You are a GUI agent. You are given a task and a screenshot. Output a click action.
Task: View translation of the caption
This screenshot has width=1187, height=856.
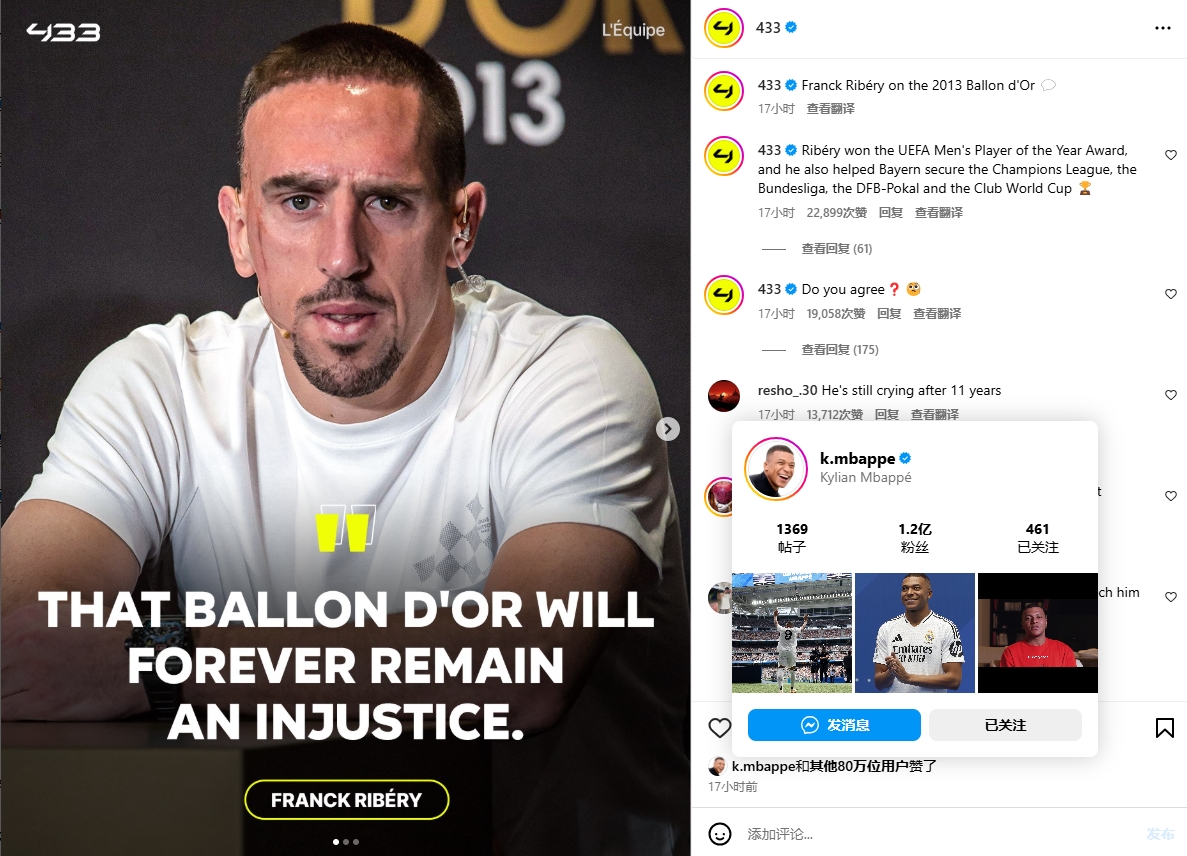[830, 109]
